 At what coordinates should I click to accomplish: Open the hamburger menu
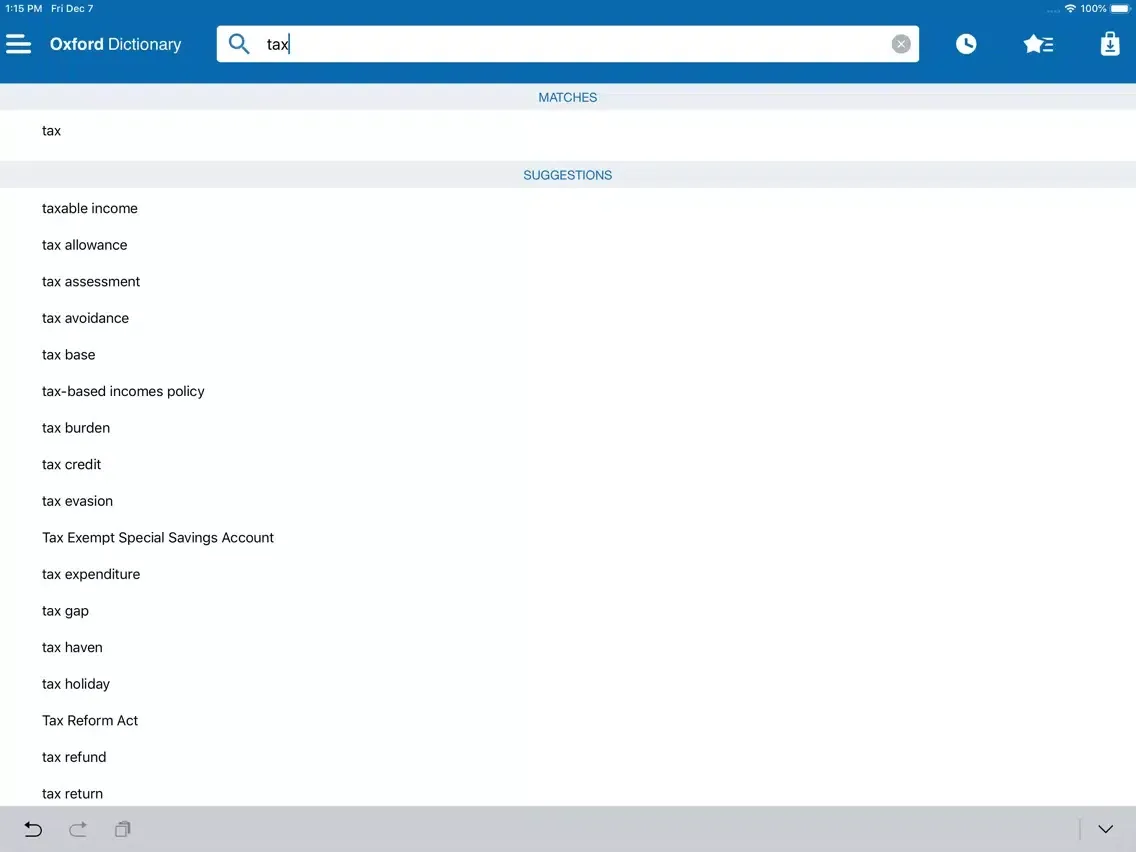point(19,44)
